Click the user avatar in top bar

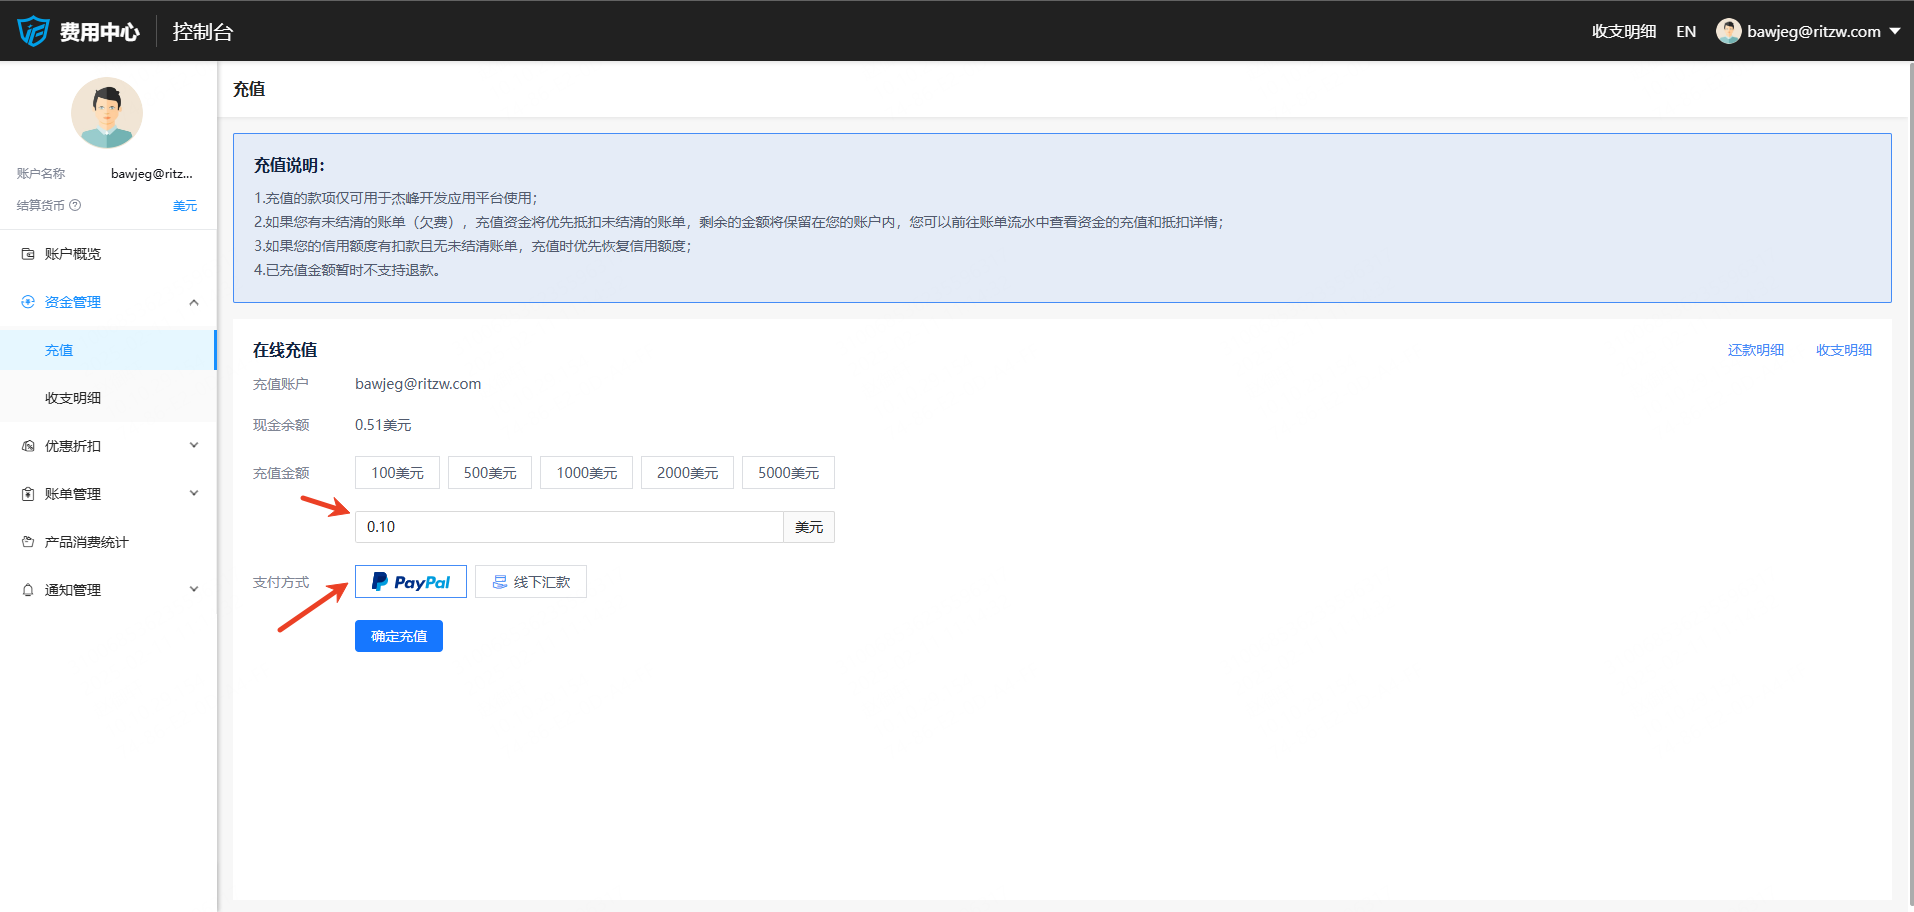[x=1728, y=31]
